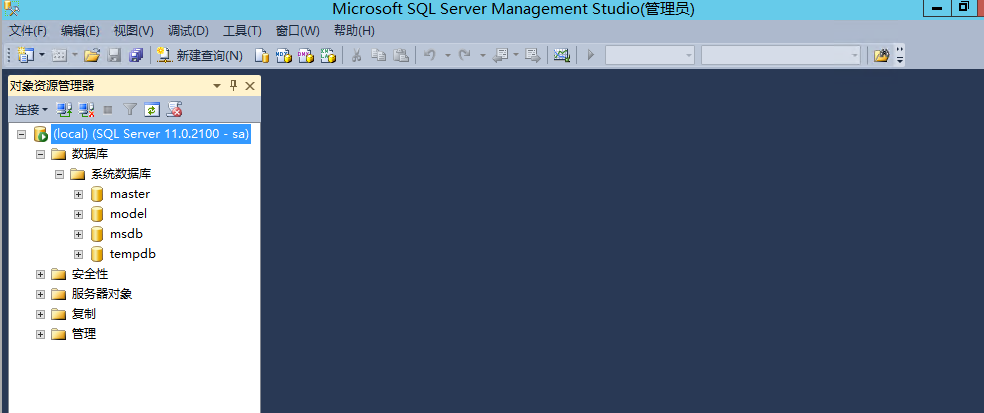Open the 视图(V) menu
The image size is (984, 413).
[134, 31]
